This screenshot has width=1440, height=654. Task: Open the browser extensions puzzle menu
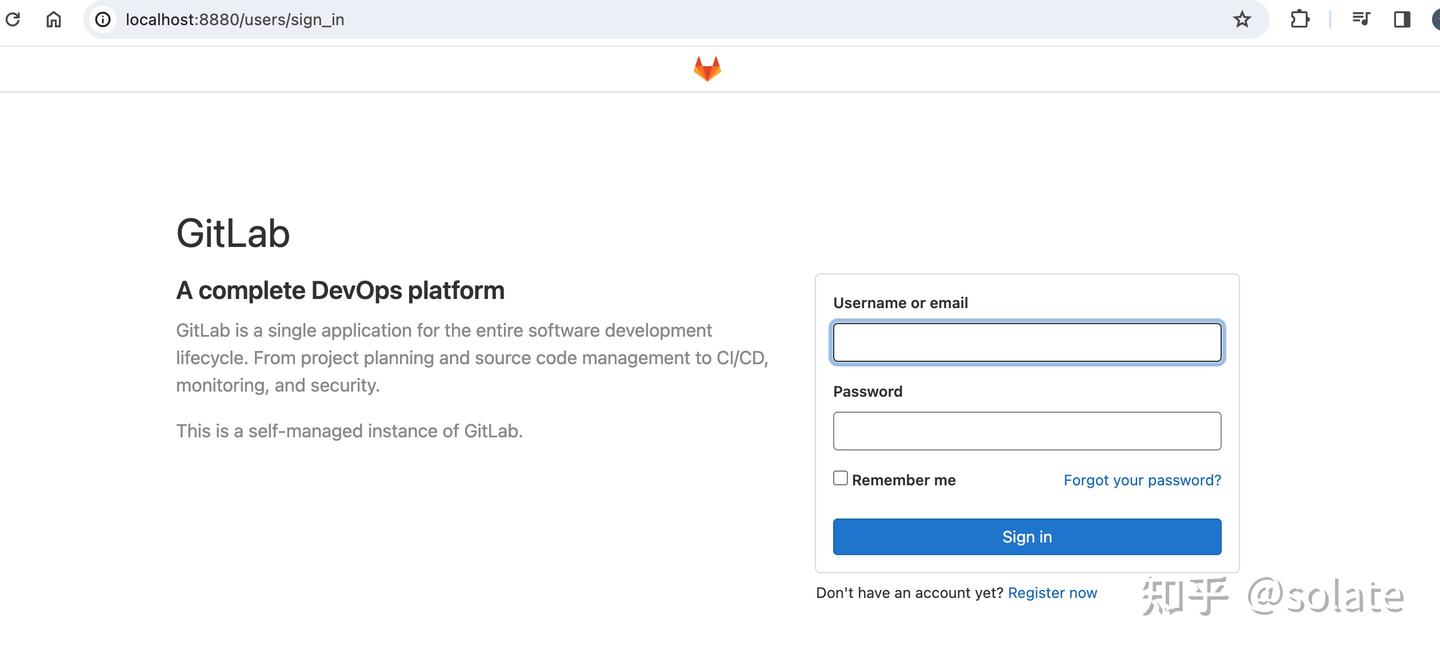(1299, 18)
